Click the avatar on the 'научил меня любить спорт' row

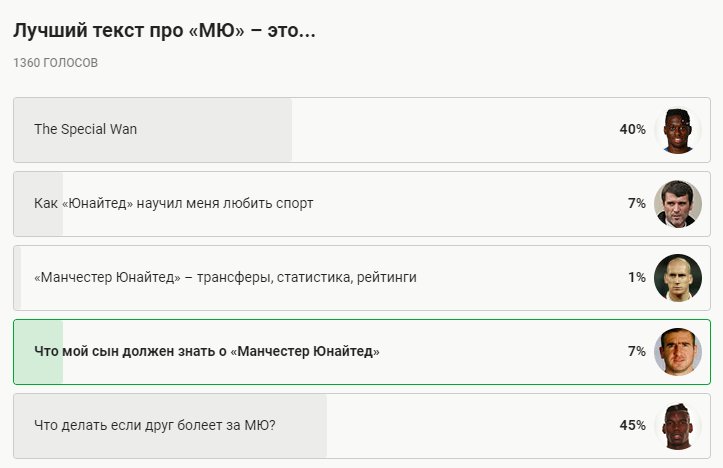[x=678, y=204]
